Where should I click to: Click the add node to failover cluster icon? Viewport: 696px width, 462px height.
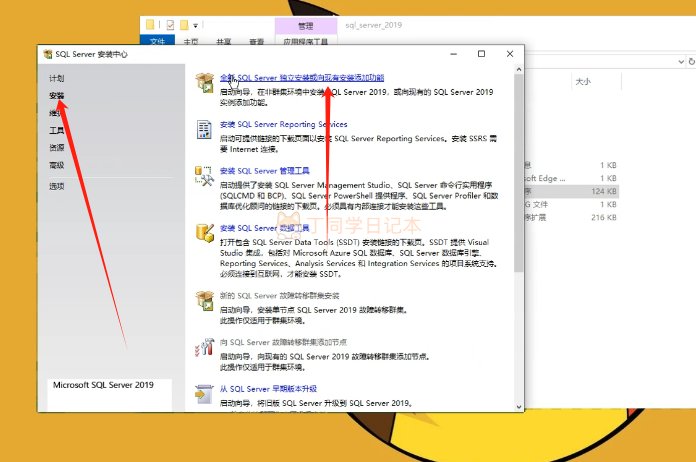(x=204, y=348)
